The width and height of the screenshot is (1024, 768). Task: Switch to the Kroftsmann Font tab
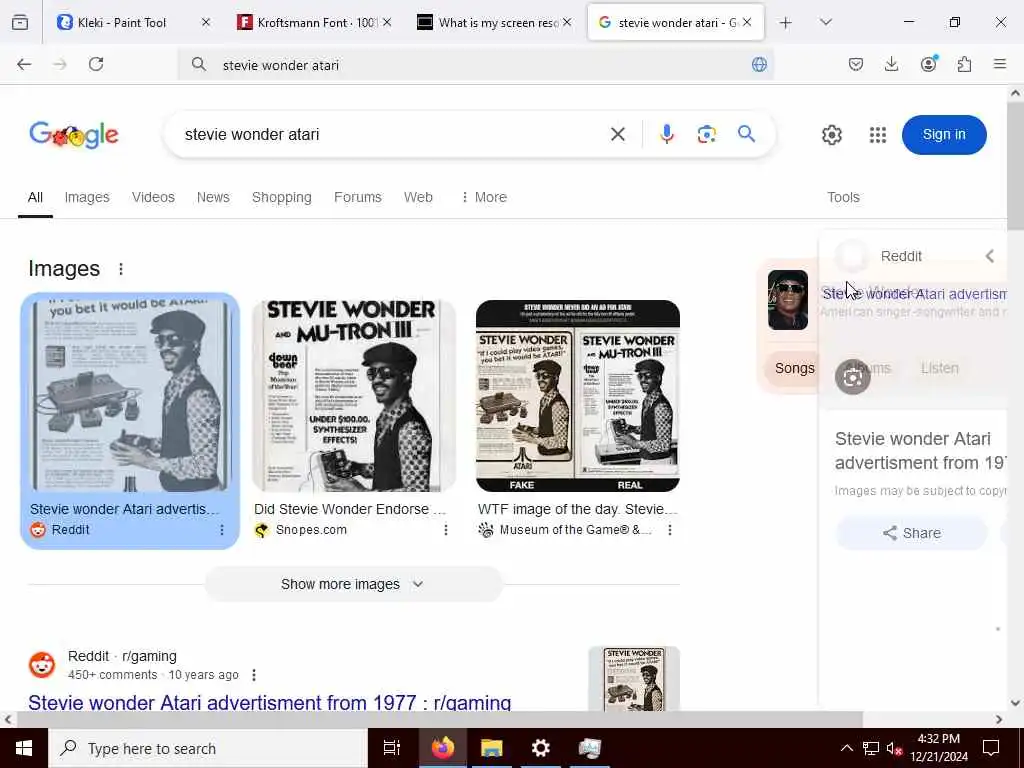(315, 23)
